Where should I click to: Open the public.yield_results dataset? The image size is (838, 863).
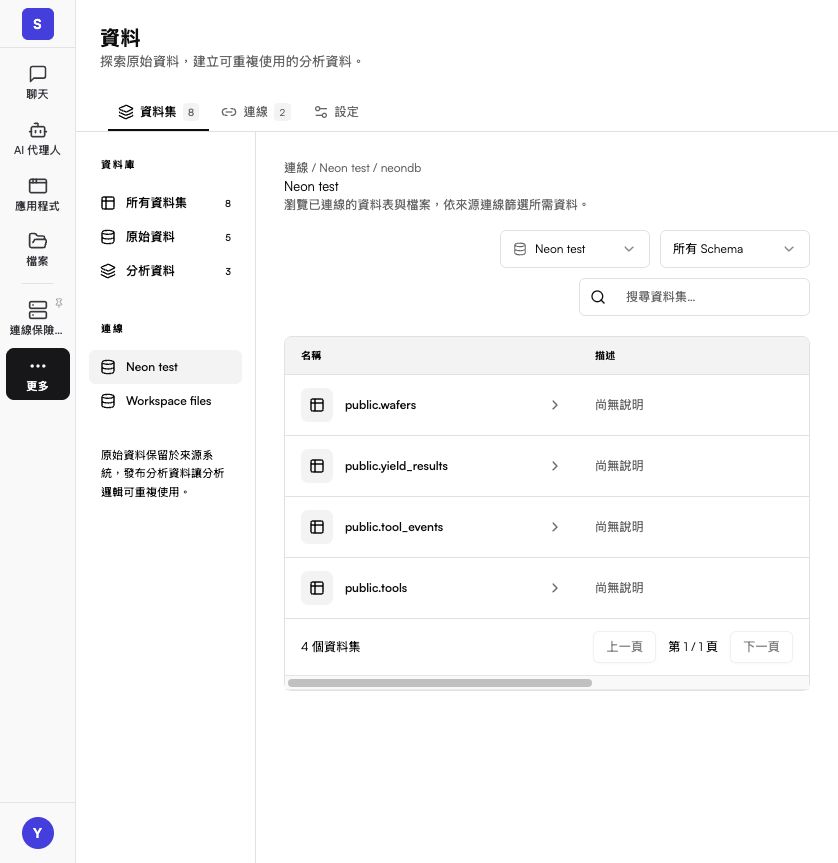[x=396, y=466]
